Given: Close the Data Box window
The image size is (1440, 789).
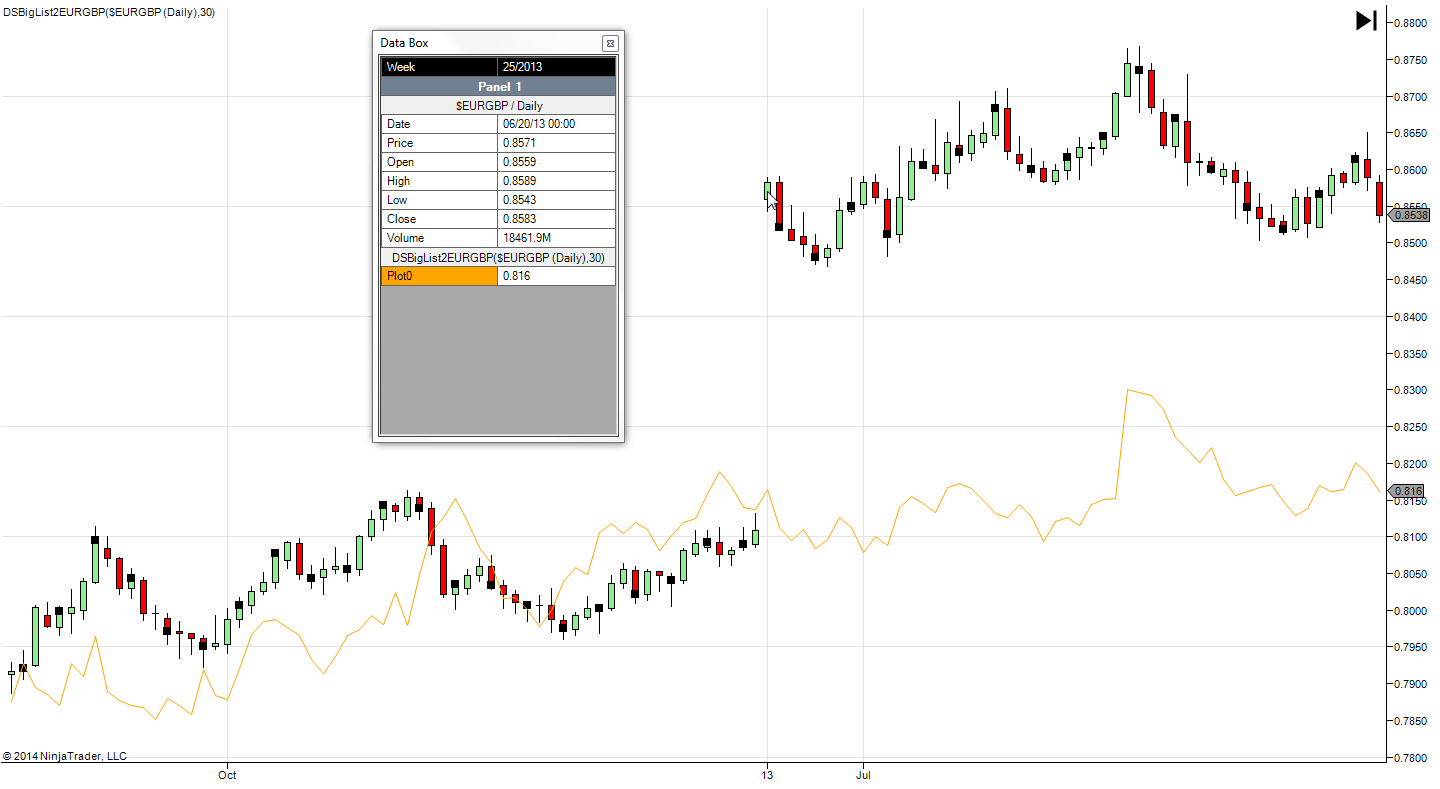Looking at the screenshot, I should tap(610, 43).
